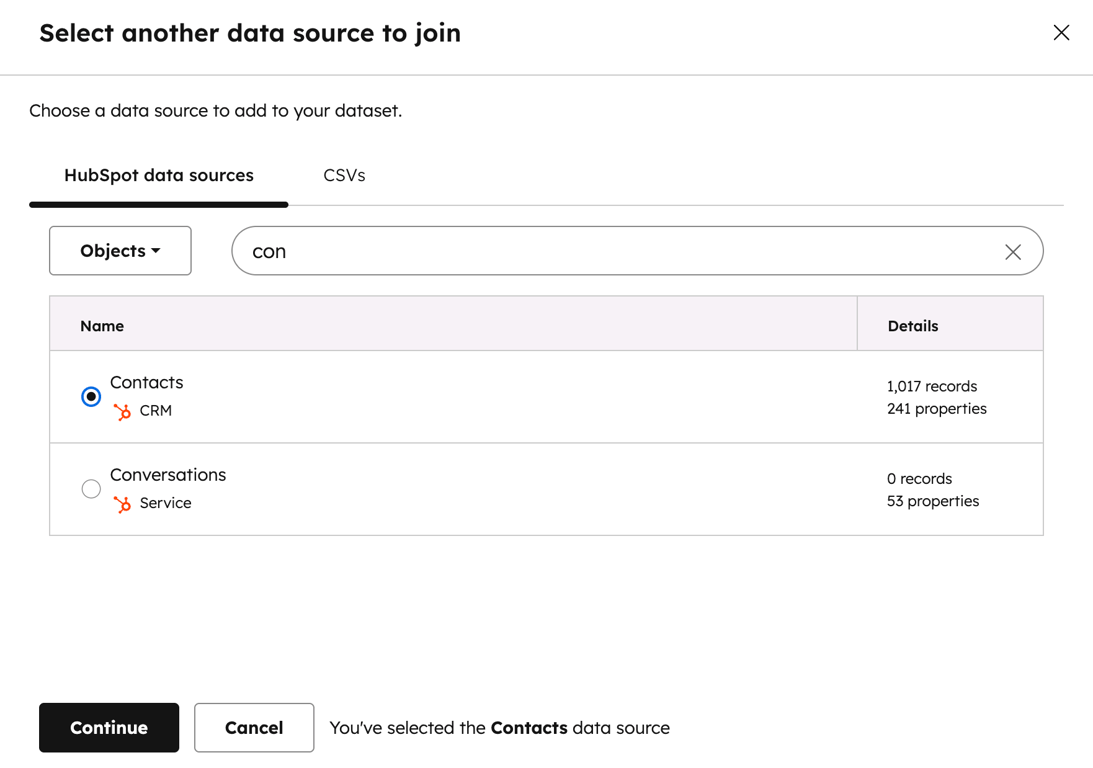The width and height of the screenshot is (1093, 768).
Task: Click the CRM label under Contacts
Action: 156,411
